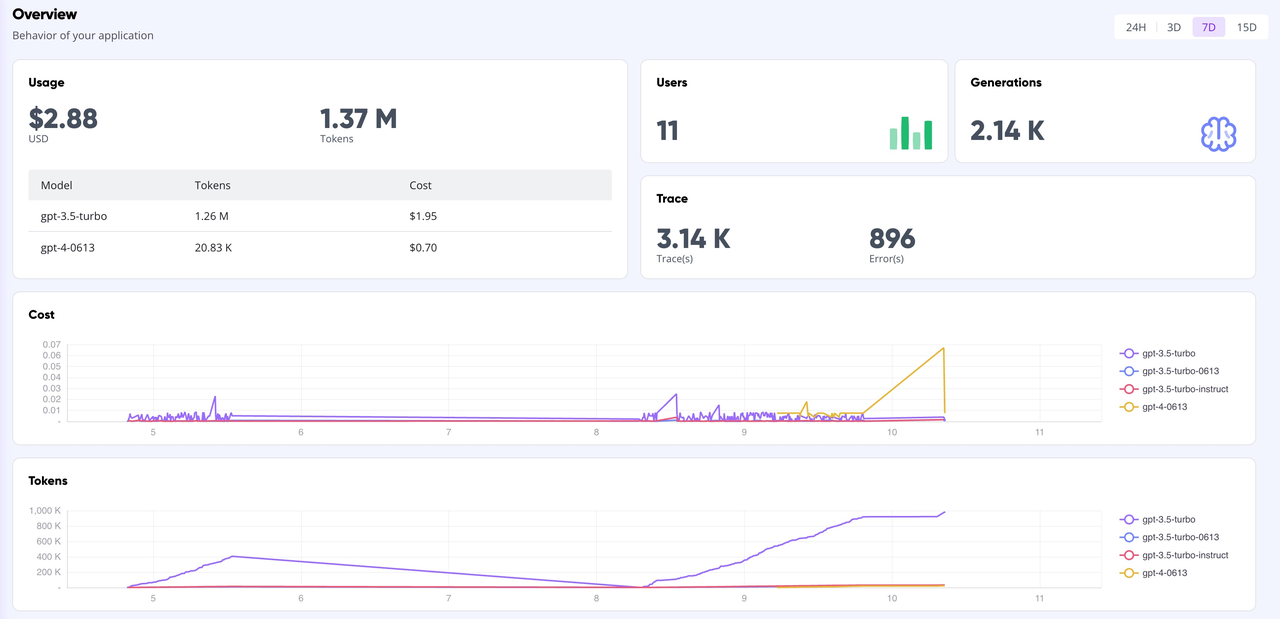Expand the Usage model table
The width and height of the screenshot is (1280, 619).
[320, 185]
